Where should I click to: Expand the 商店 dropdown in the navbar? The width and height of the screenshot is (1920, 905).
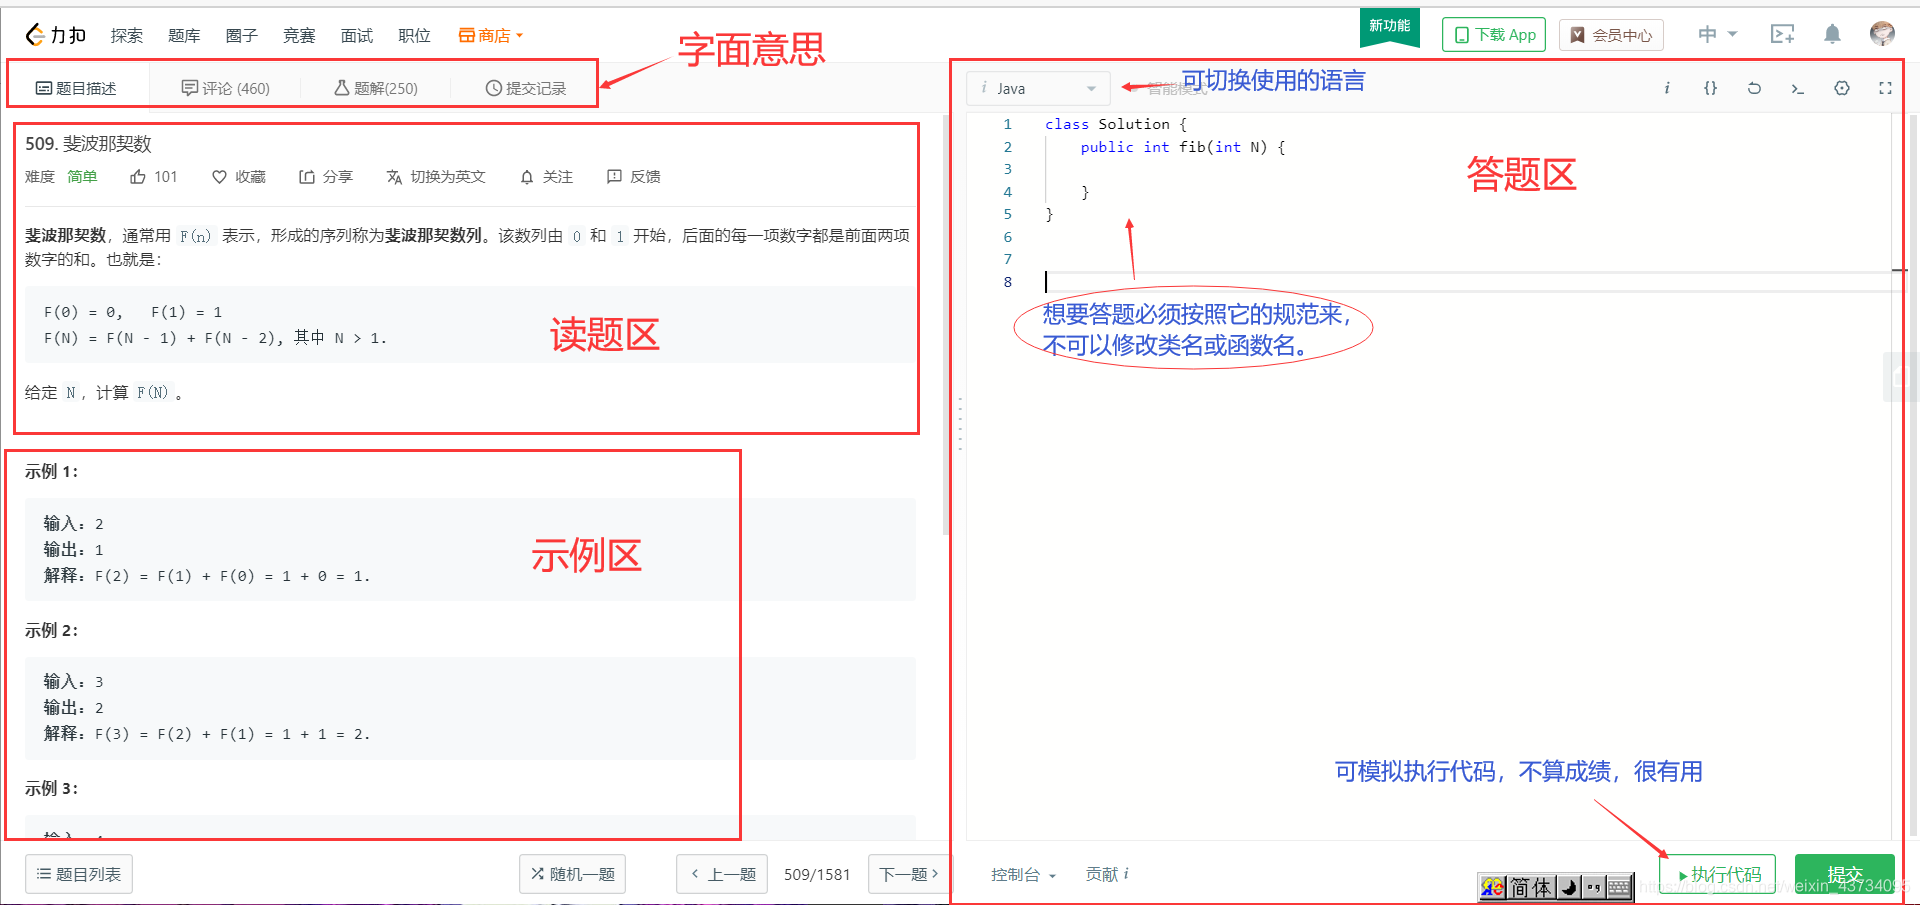pos(488,35)
